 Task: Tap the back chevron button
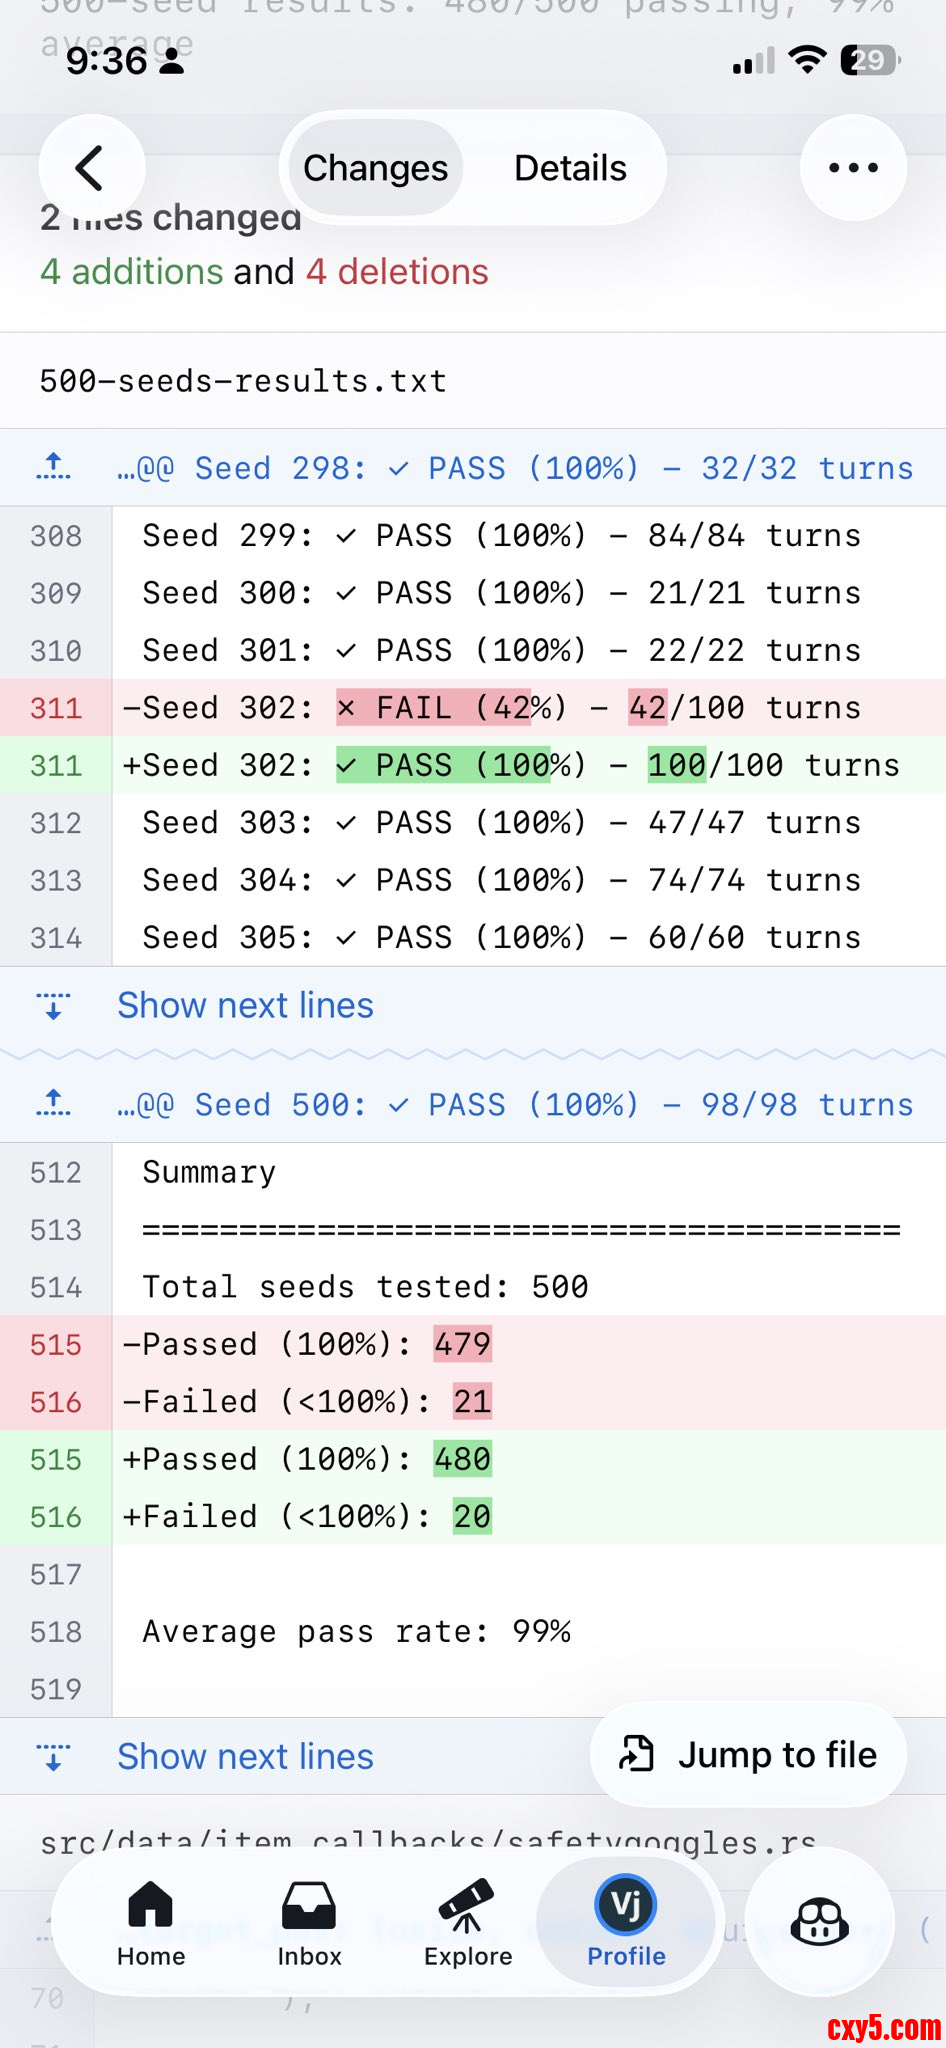tap(91, 168)
